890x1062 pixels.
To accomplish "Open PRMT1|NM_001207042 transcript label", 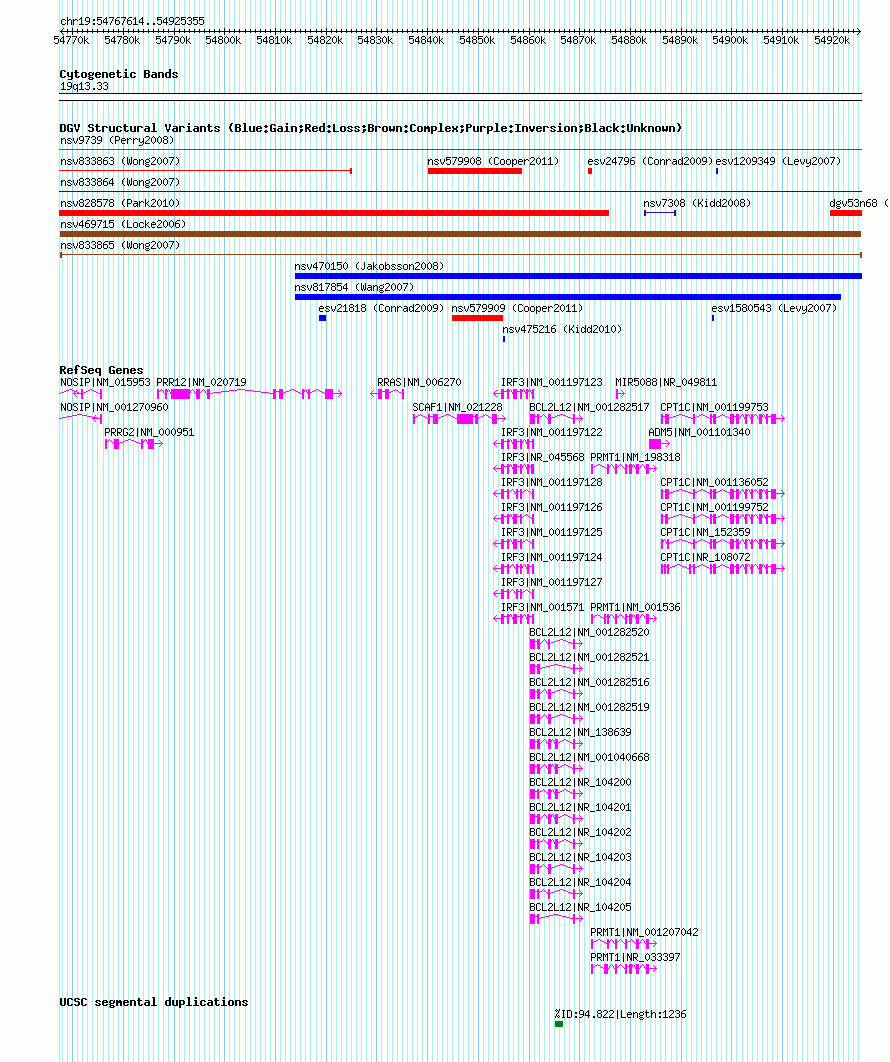I will (645, 932).
